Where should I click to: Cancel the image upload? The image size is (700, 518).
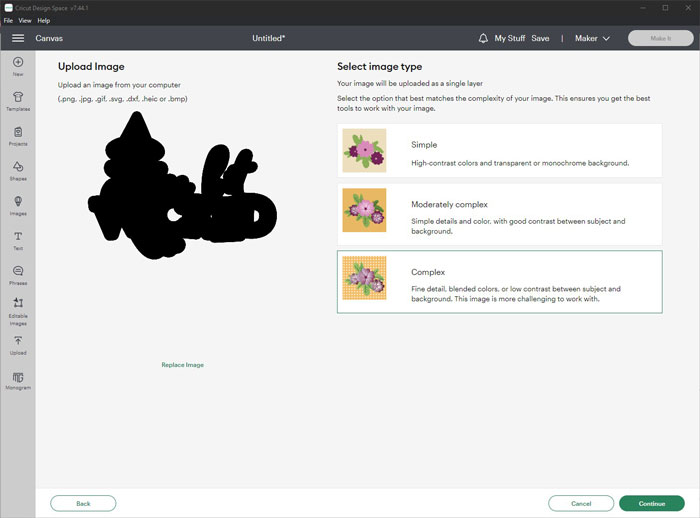tap(581, 503)
